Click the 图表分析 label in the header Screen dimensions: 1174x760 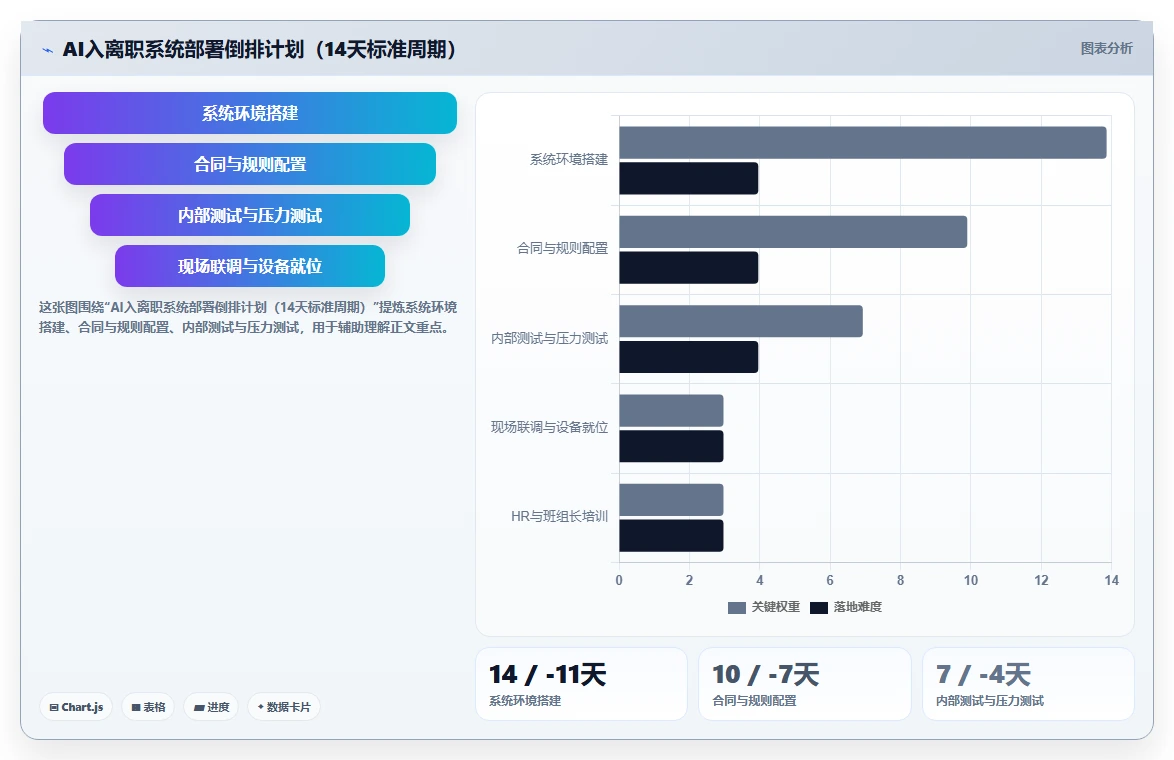click(1106, 49)
